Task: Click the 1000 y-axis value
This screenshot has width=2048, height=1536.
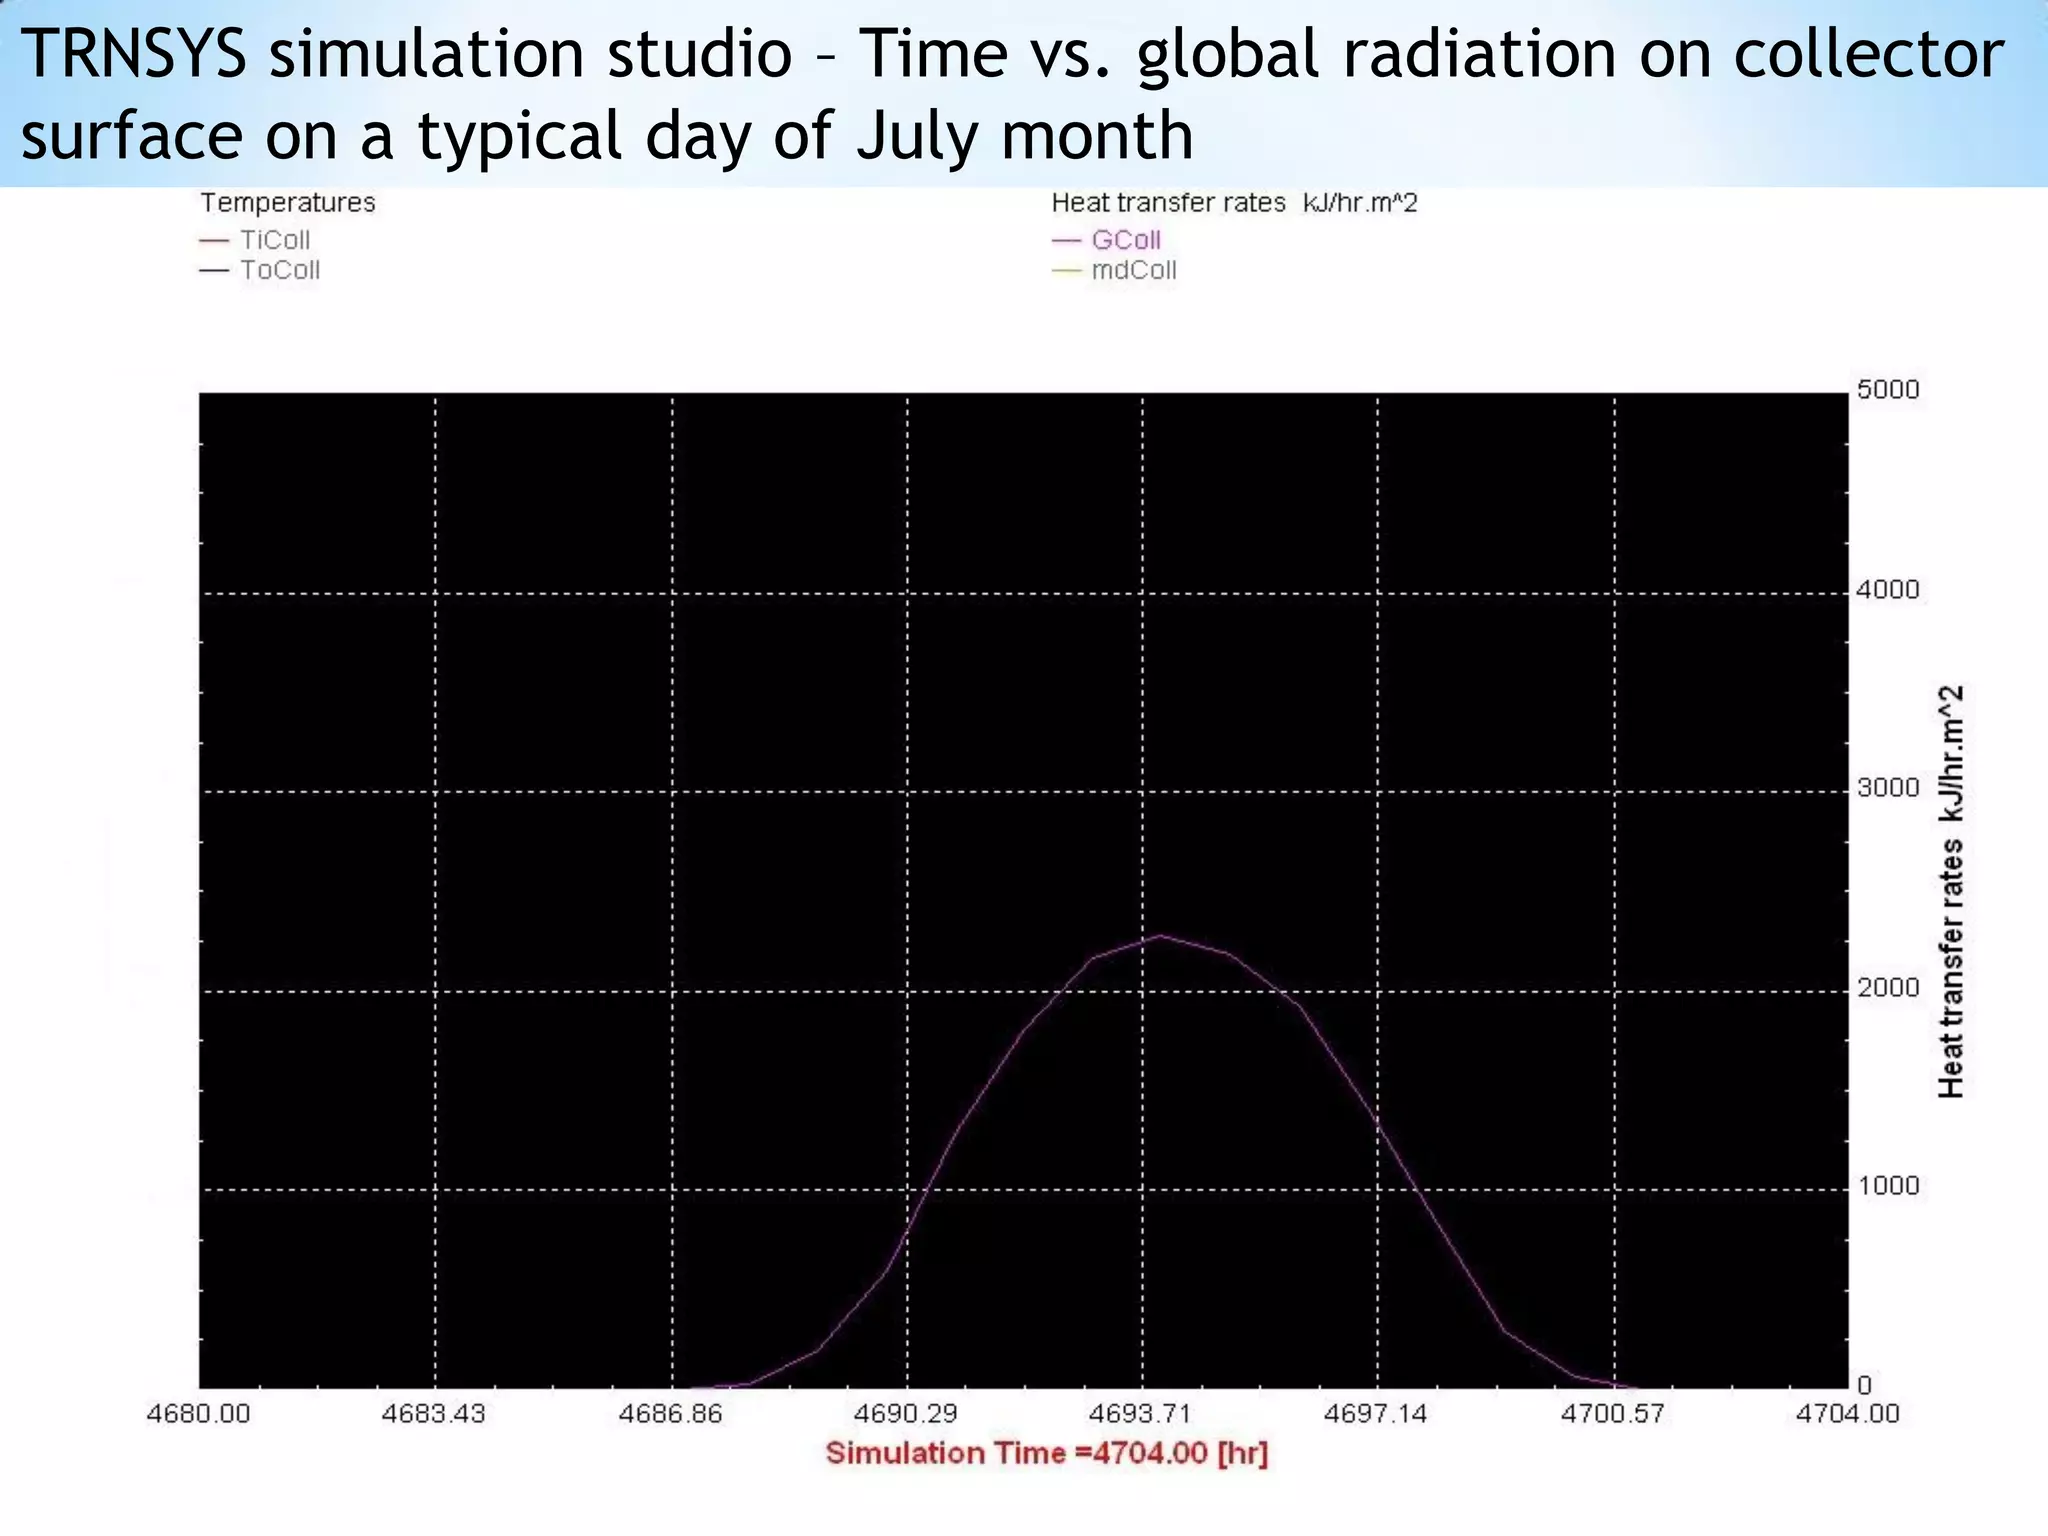Action: [1888, 1186]
